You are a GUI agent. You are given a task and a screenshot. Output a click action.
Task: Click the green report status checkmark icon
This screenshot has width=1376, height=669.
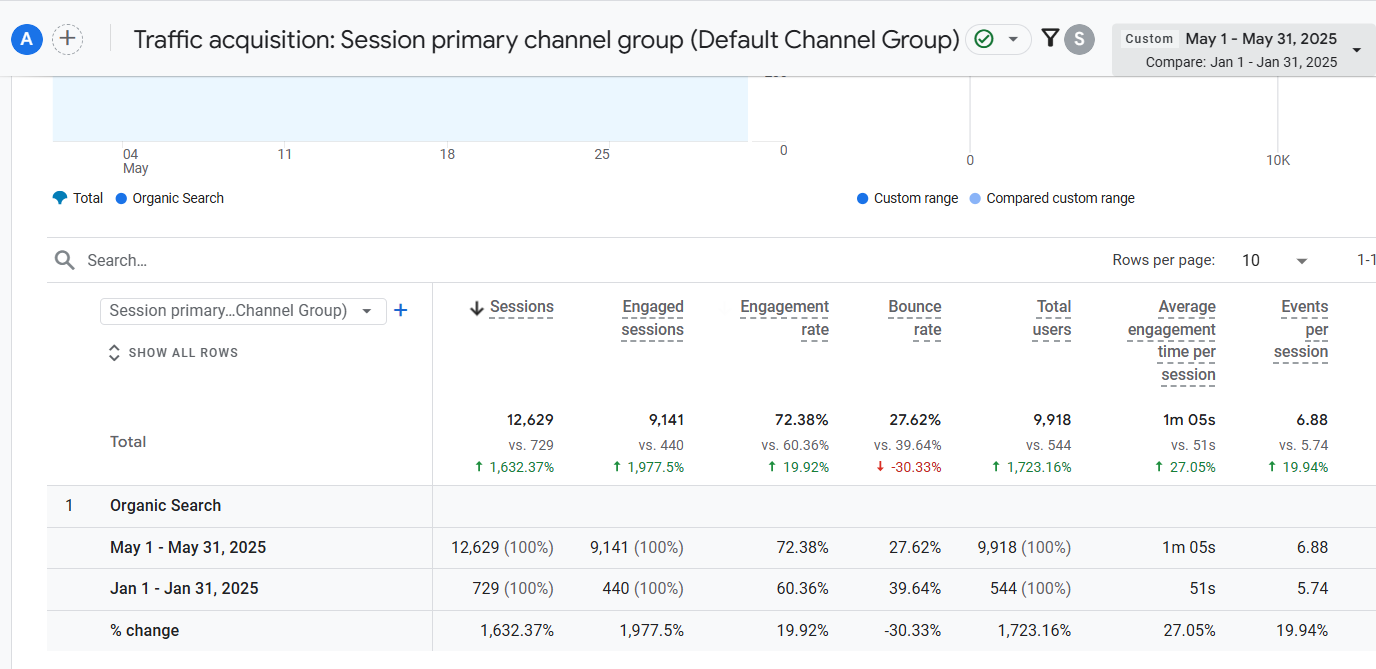click(x=984, y=39)
